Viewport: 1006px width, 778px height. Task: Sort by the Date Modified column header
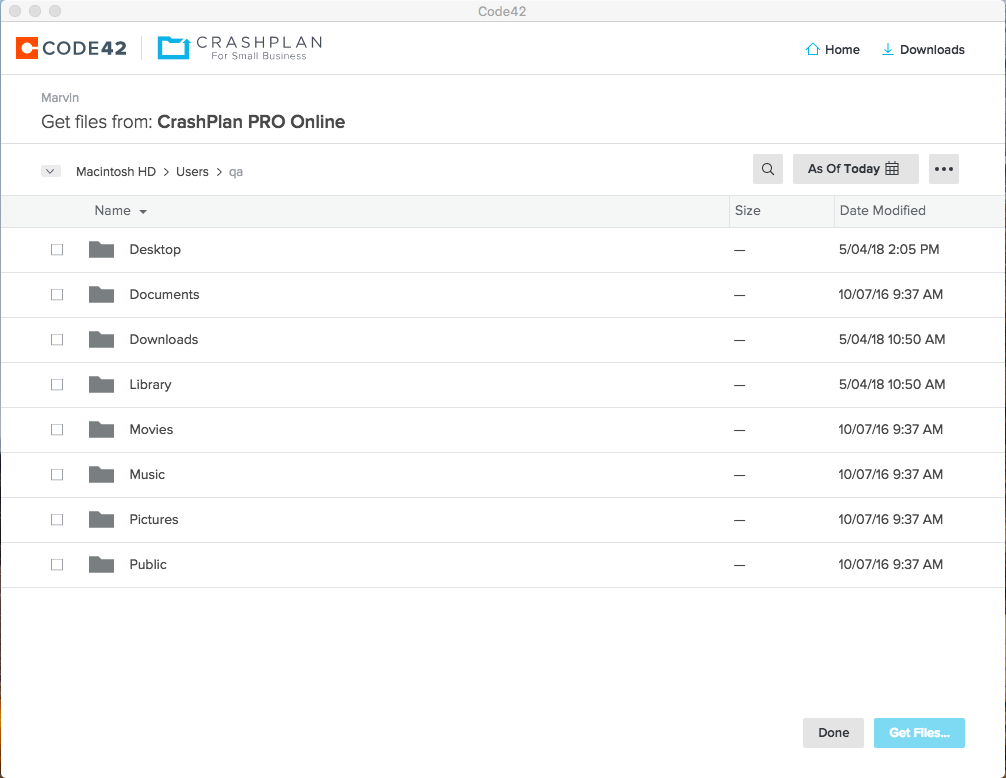(882, 211)
